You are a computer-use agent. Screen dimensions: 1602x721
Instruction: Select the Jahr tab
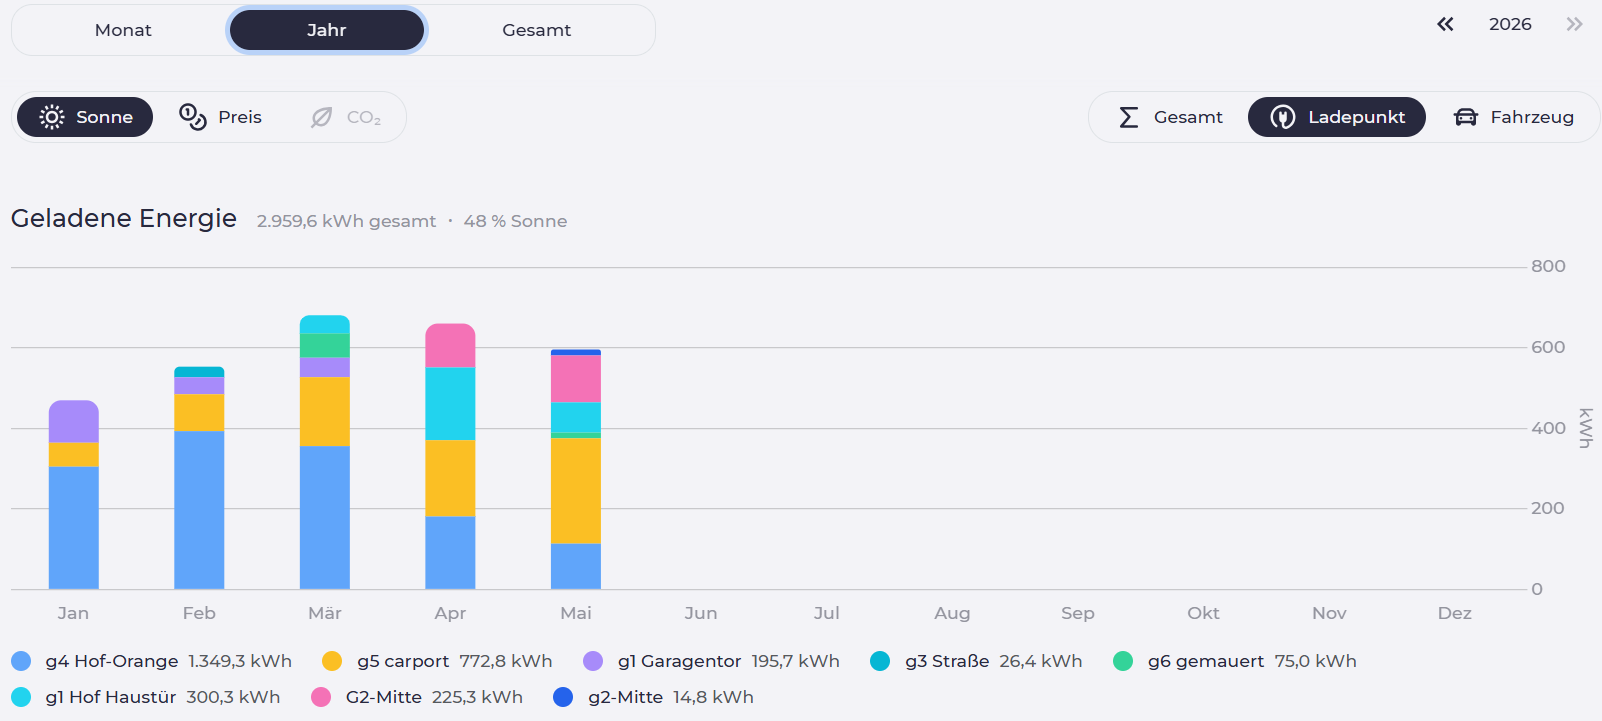327,30
